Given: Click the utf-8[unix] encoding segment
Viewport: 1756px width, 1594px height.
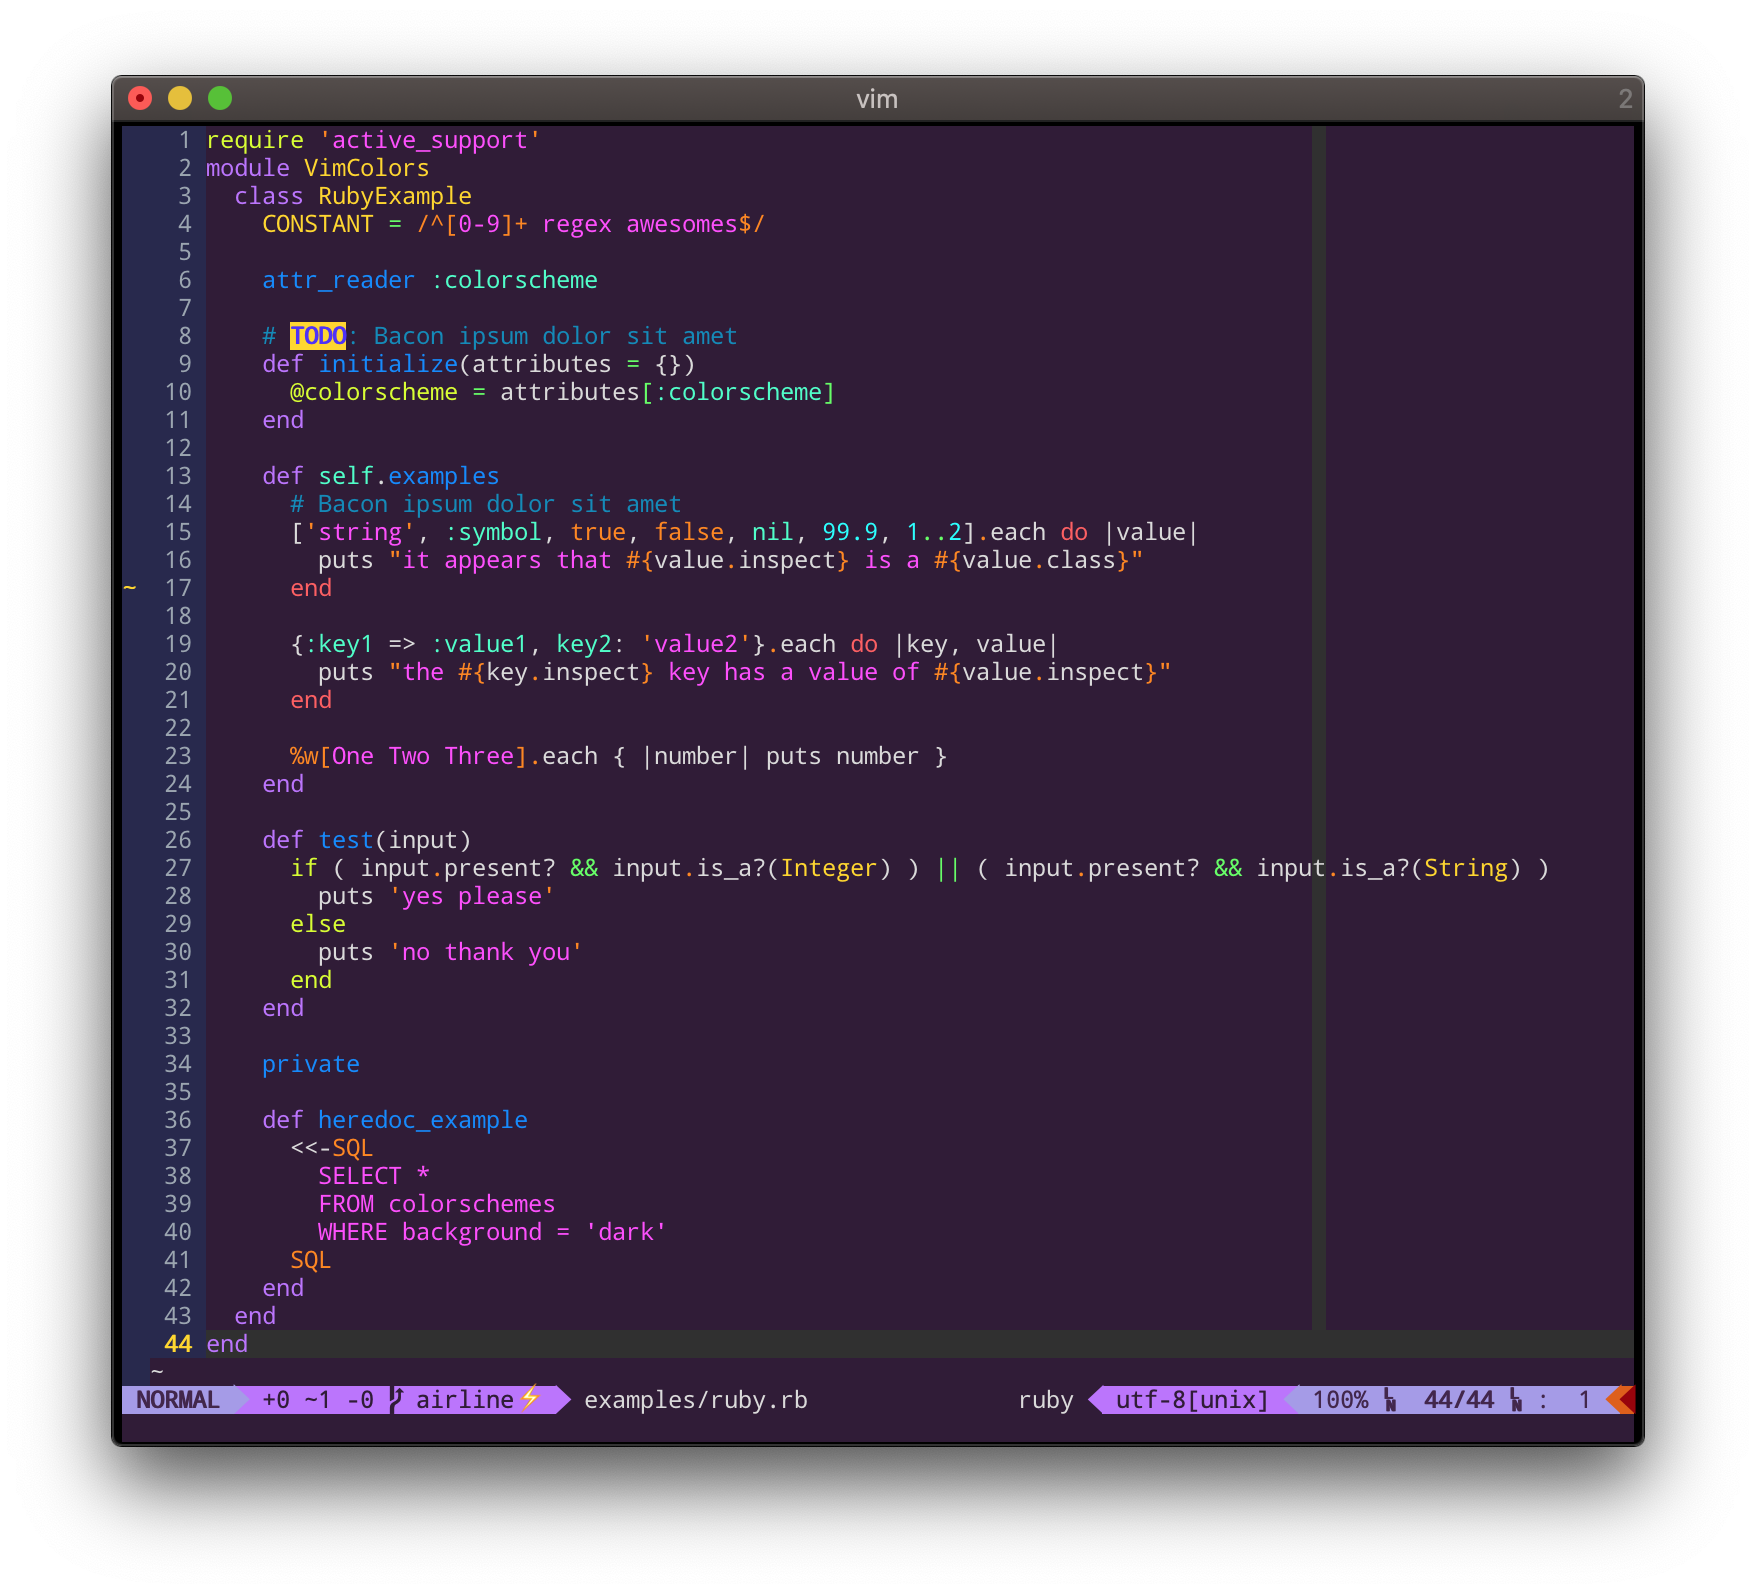Looking at the screenshot, I should pos(1192,1400).
